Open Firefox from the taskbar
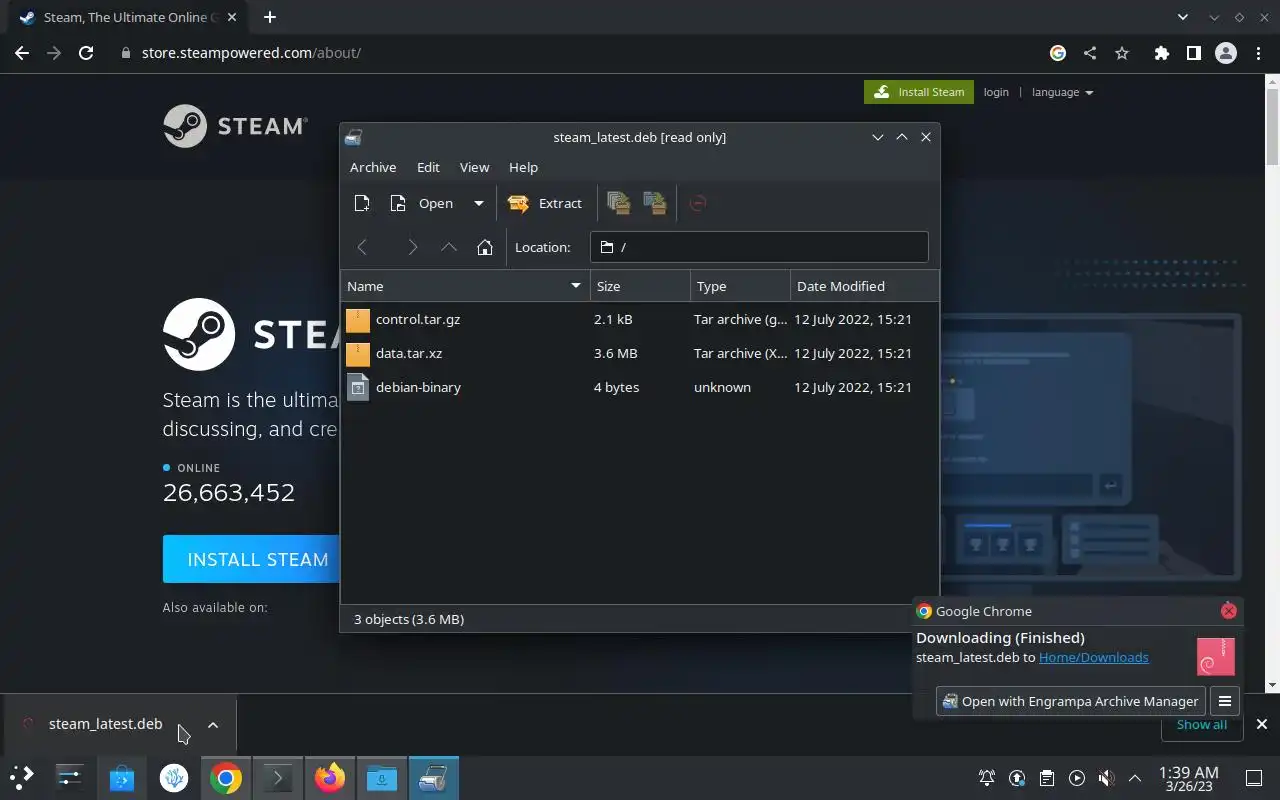This screenshot has height=800, width=1280. [x=329, y=778]
